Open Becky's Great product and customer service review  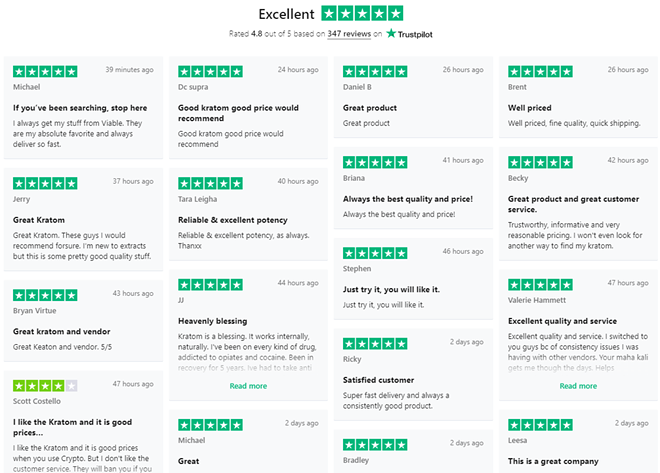pyautogui.click(x=573, y=204)
